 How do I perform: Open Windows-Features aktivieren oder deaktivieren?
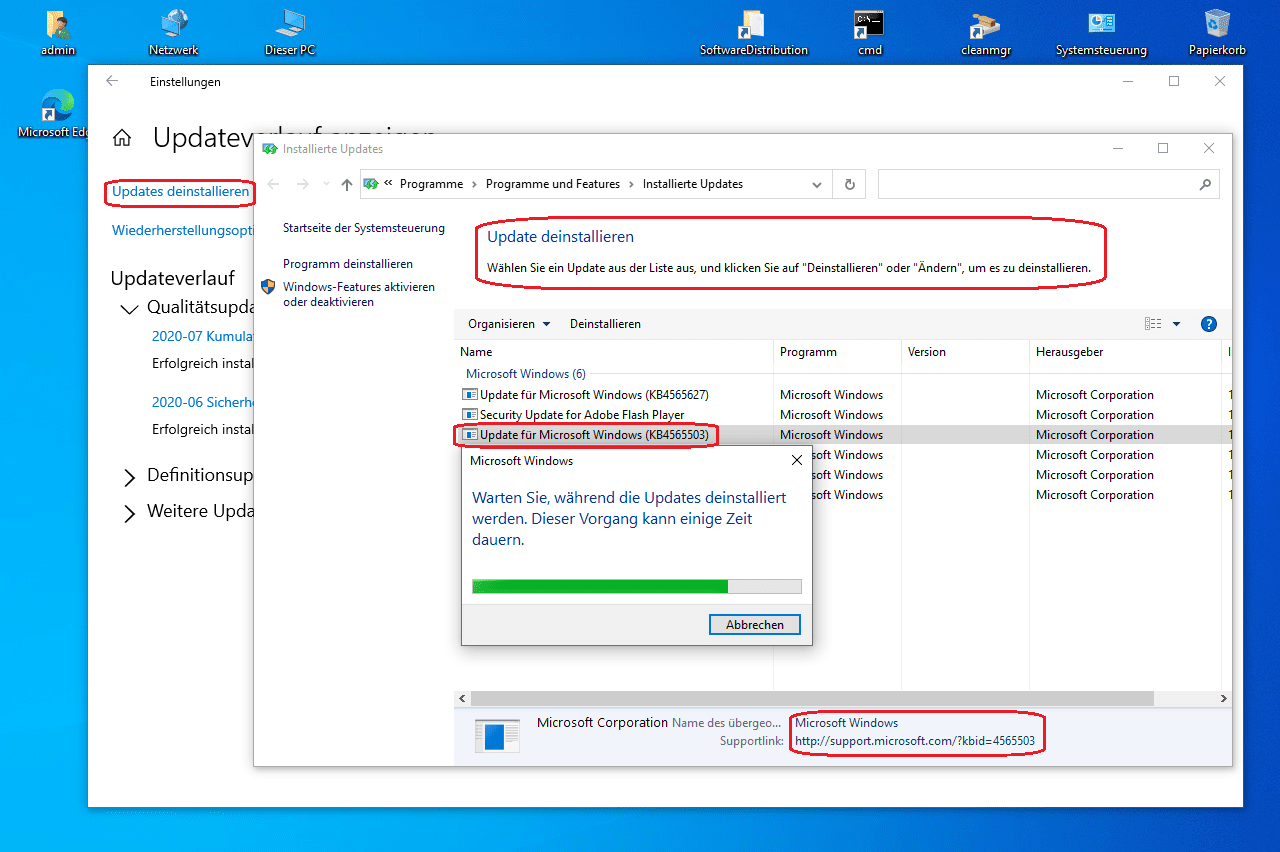tap(359, 294)
